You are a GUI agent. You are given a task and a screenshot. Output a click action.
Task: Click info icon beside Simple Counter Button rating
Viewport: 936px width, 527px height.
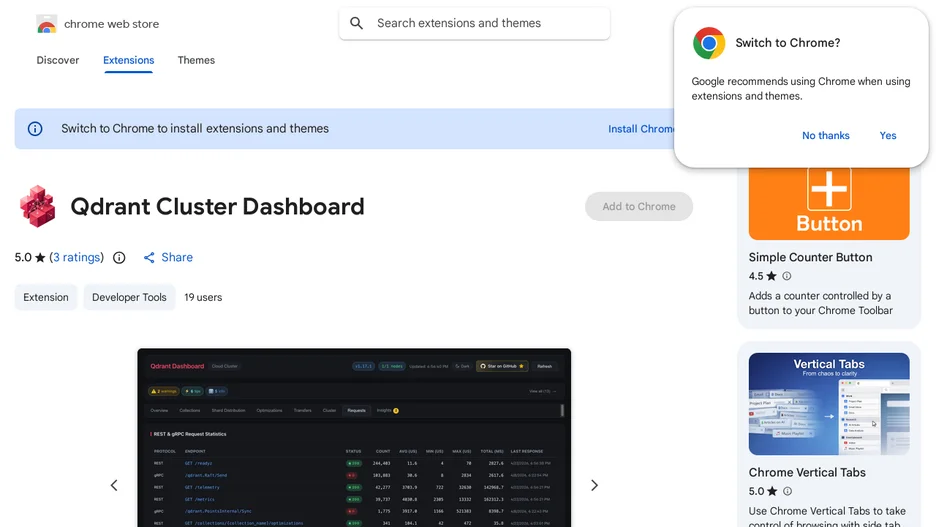[787, 276]
